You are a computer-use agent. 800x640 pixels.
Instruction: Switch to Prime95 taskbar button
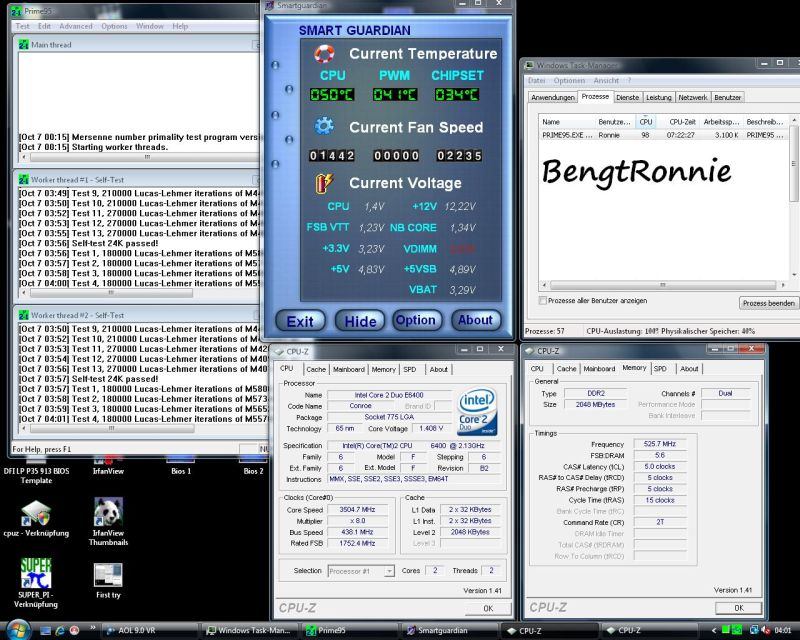349,631
